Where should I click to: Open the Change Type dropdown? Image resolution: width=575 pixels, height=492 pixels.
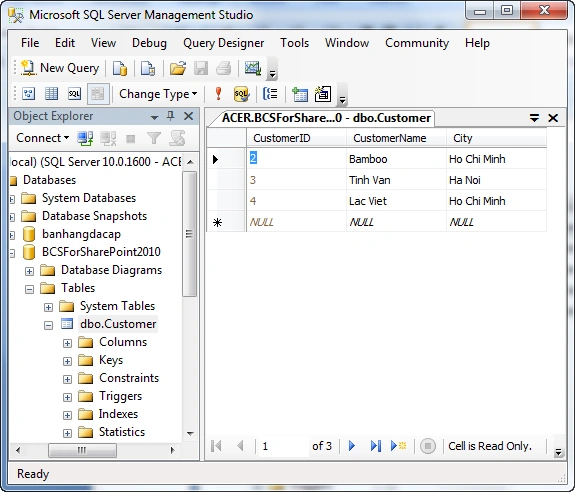pyautogui.click(x=158, y=94)
